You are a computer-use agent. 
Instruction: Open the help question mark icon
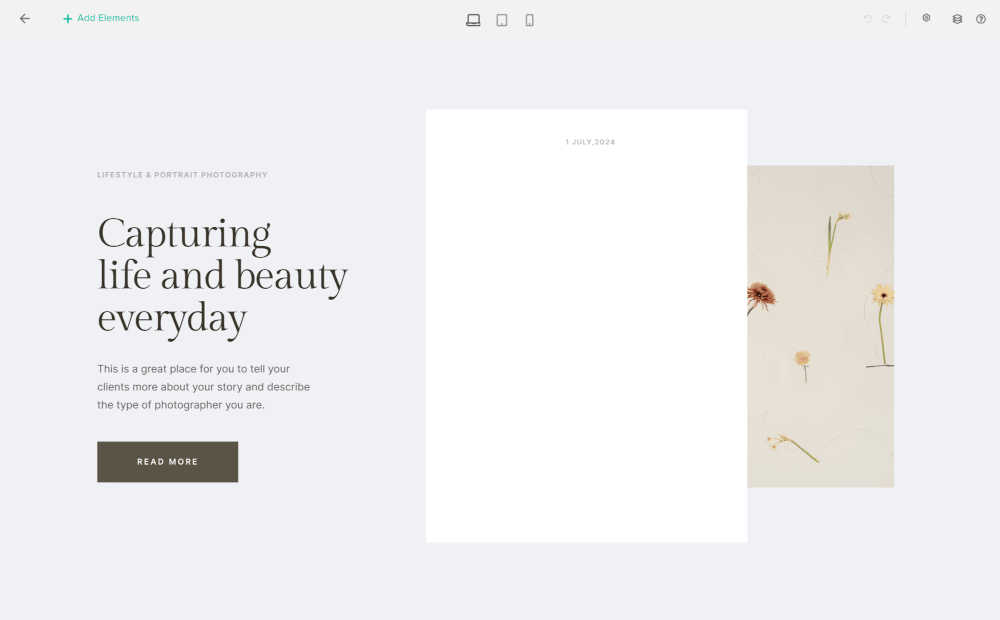[x=981, y=19]
